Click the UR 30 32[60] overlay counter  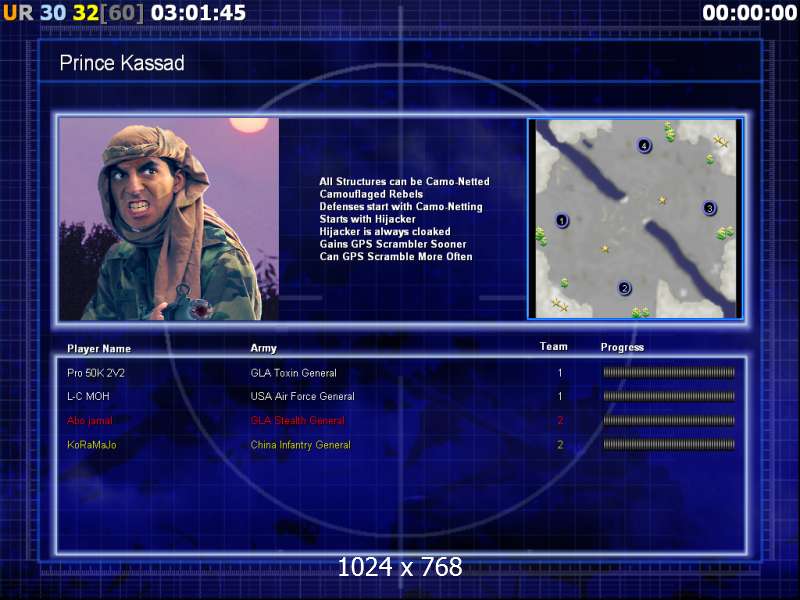pyautogui.click(x=73, y=13)
